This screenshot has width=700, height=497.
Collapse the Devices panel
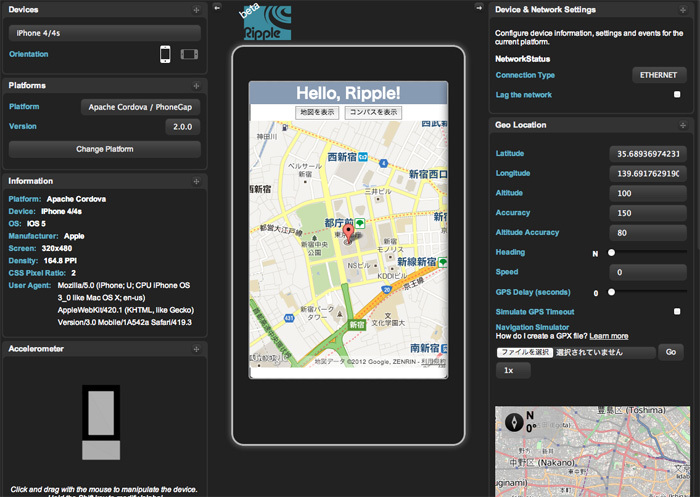click(196, 10)
